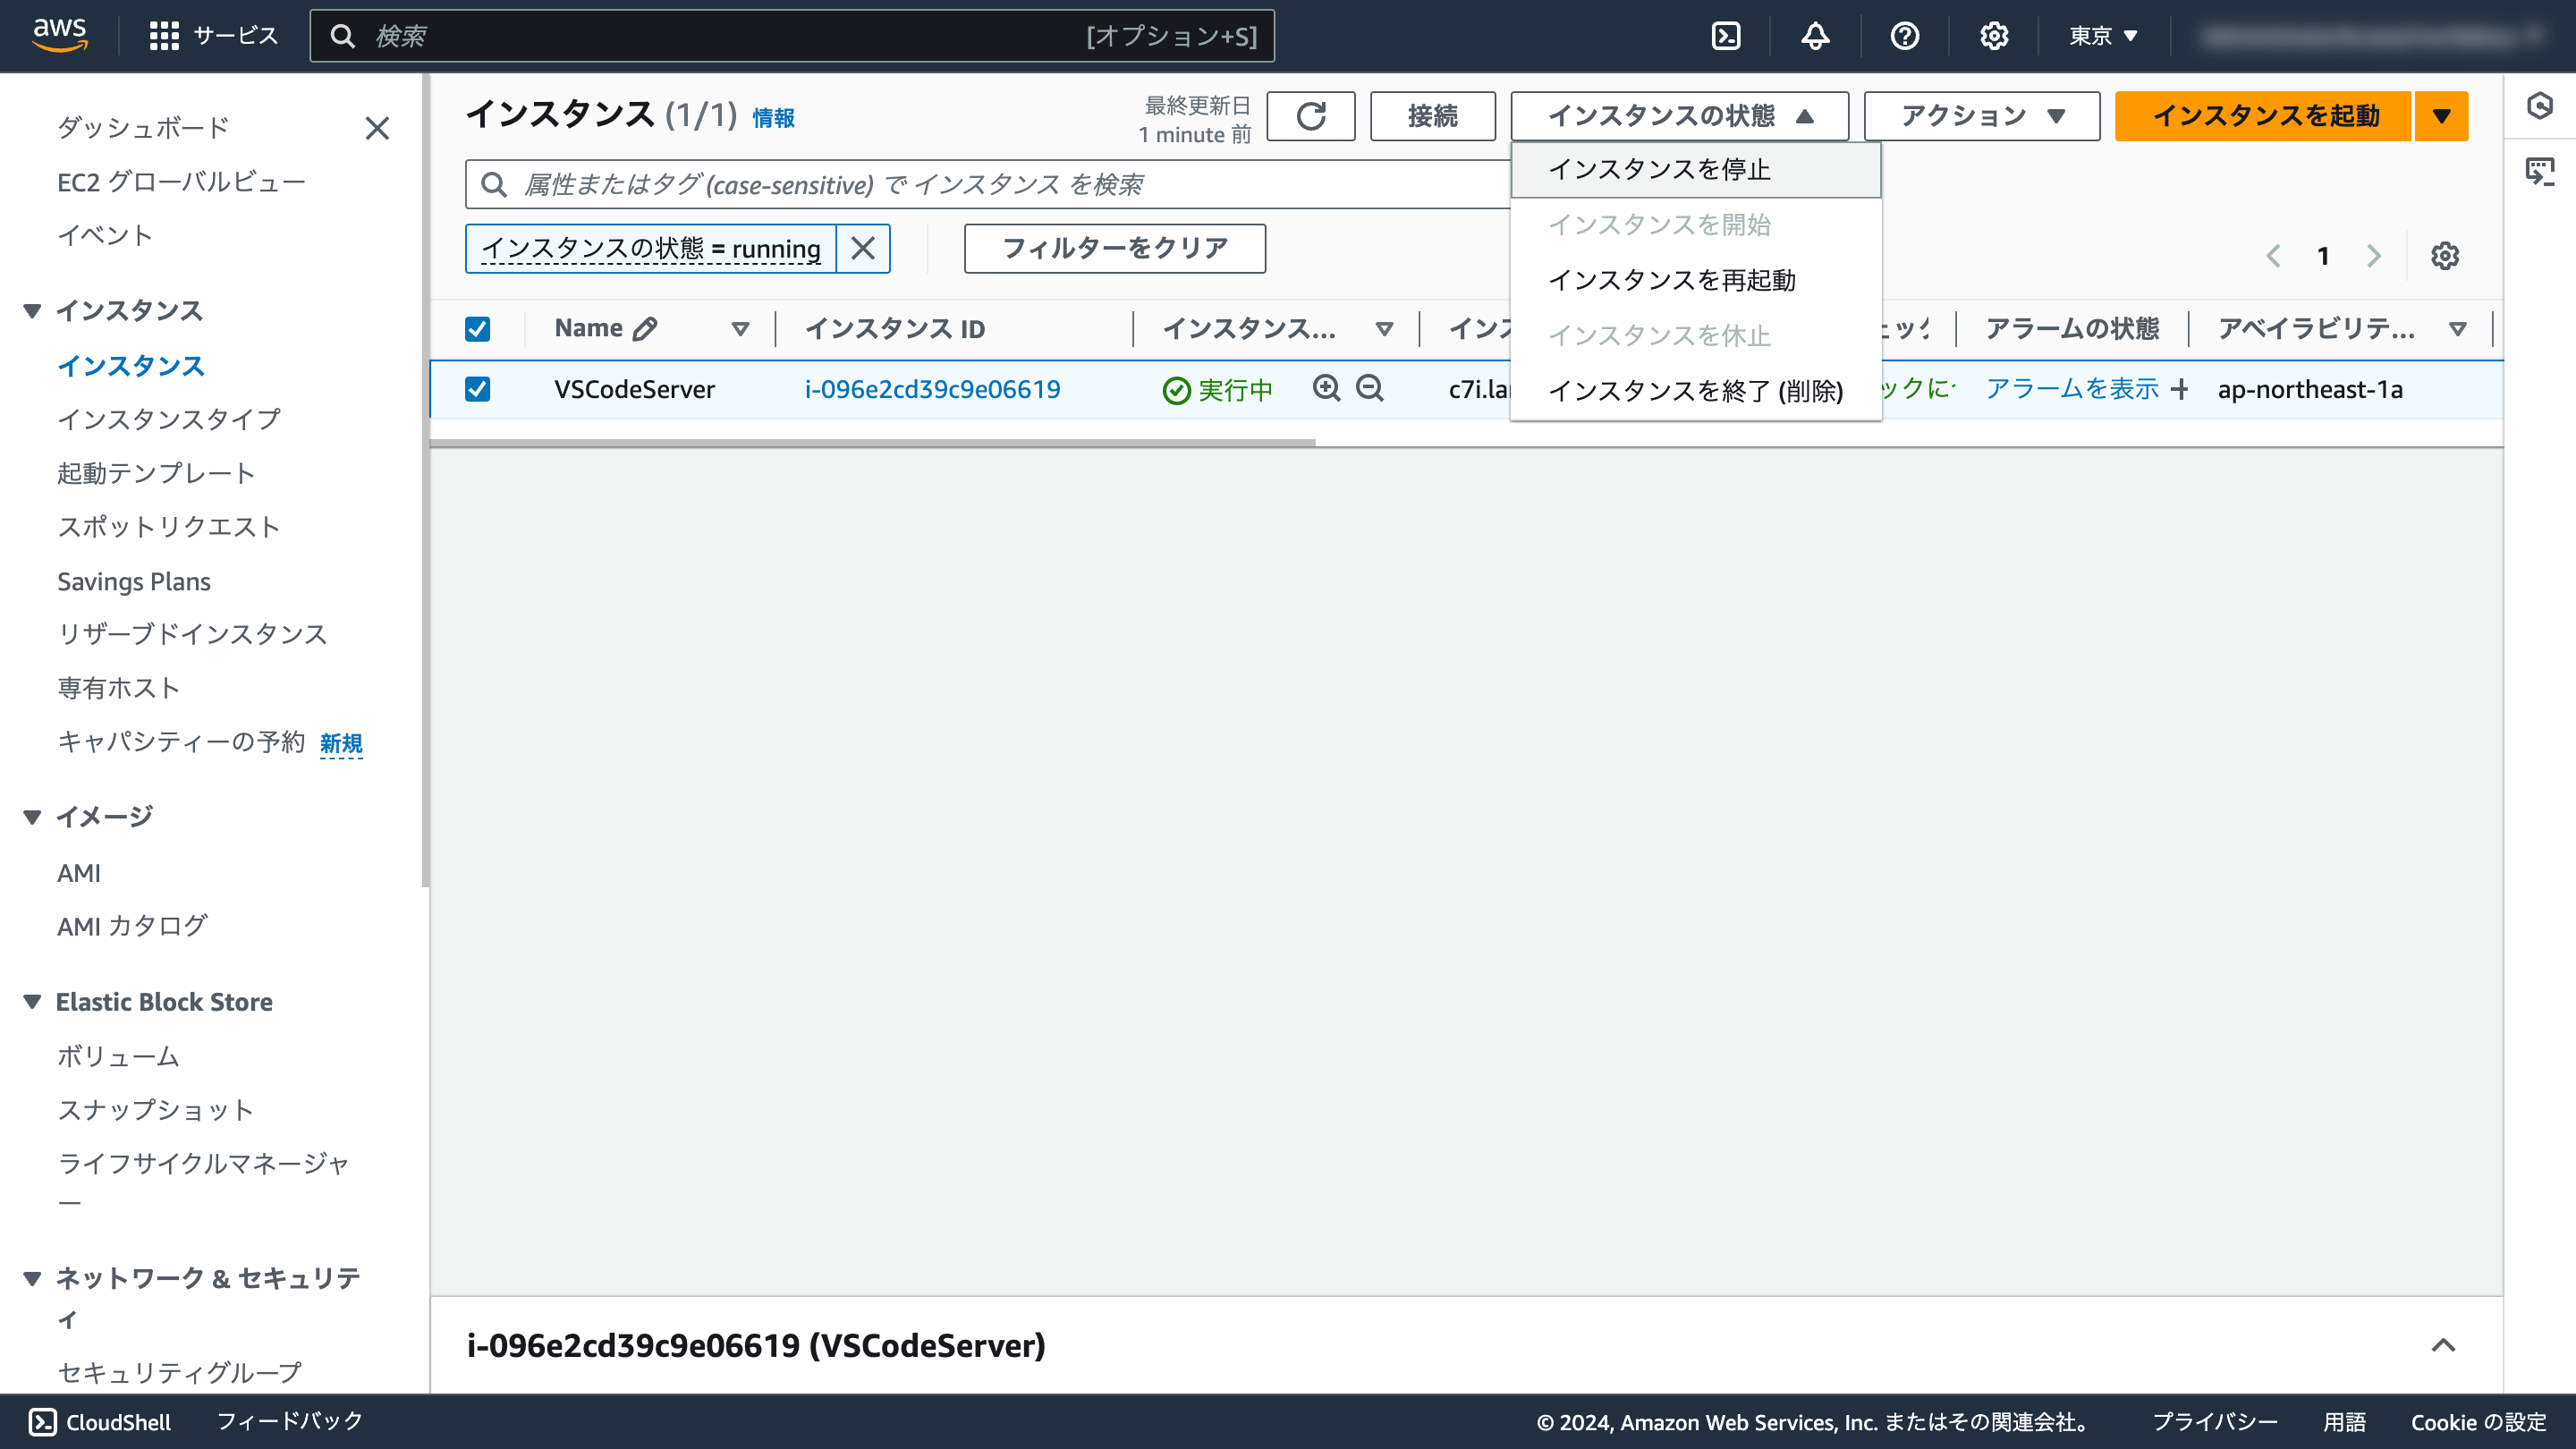This screenshot has width=2576, height=1449.
Task: Remove the running state filter chip
Action: [863, 248]
